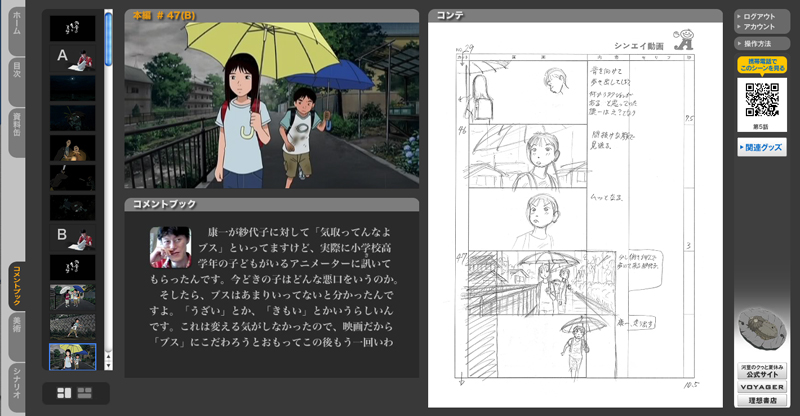Select the thumbnail of boy leaning on stone wall
Viewport: 800px width, 416px height.
[72, 327]
